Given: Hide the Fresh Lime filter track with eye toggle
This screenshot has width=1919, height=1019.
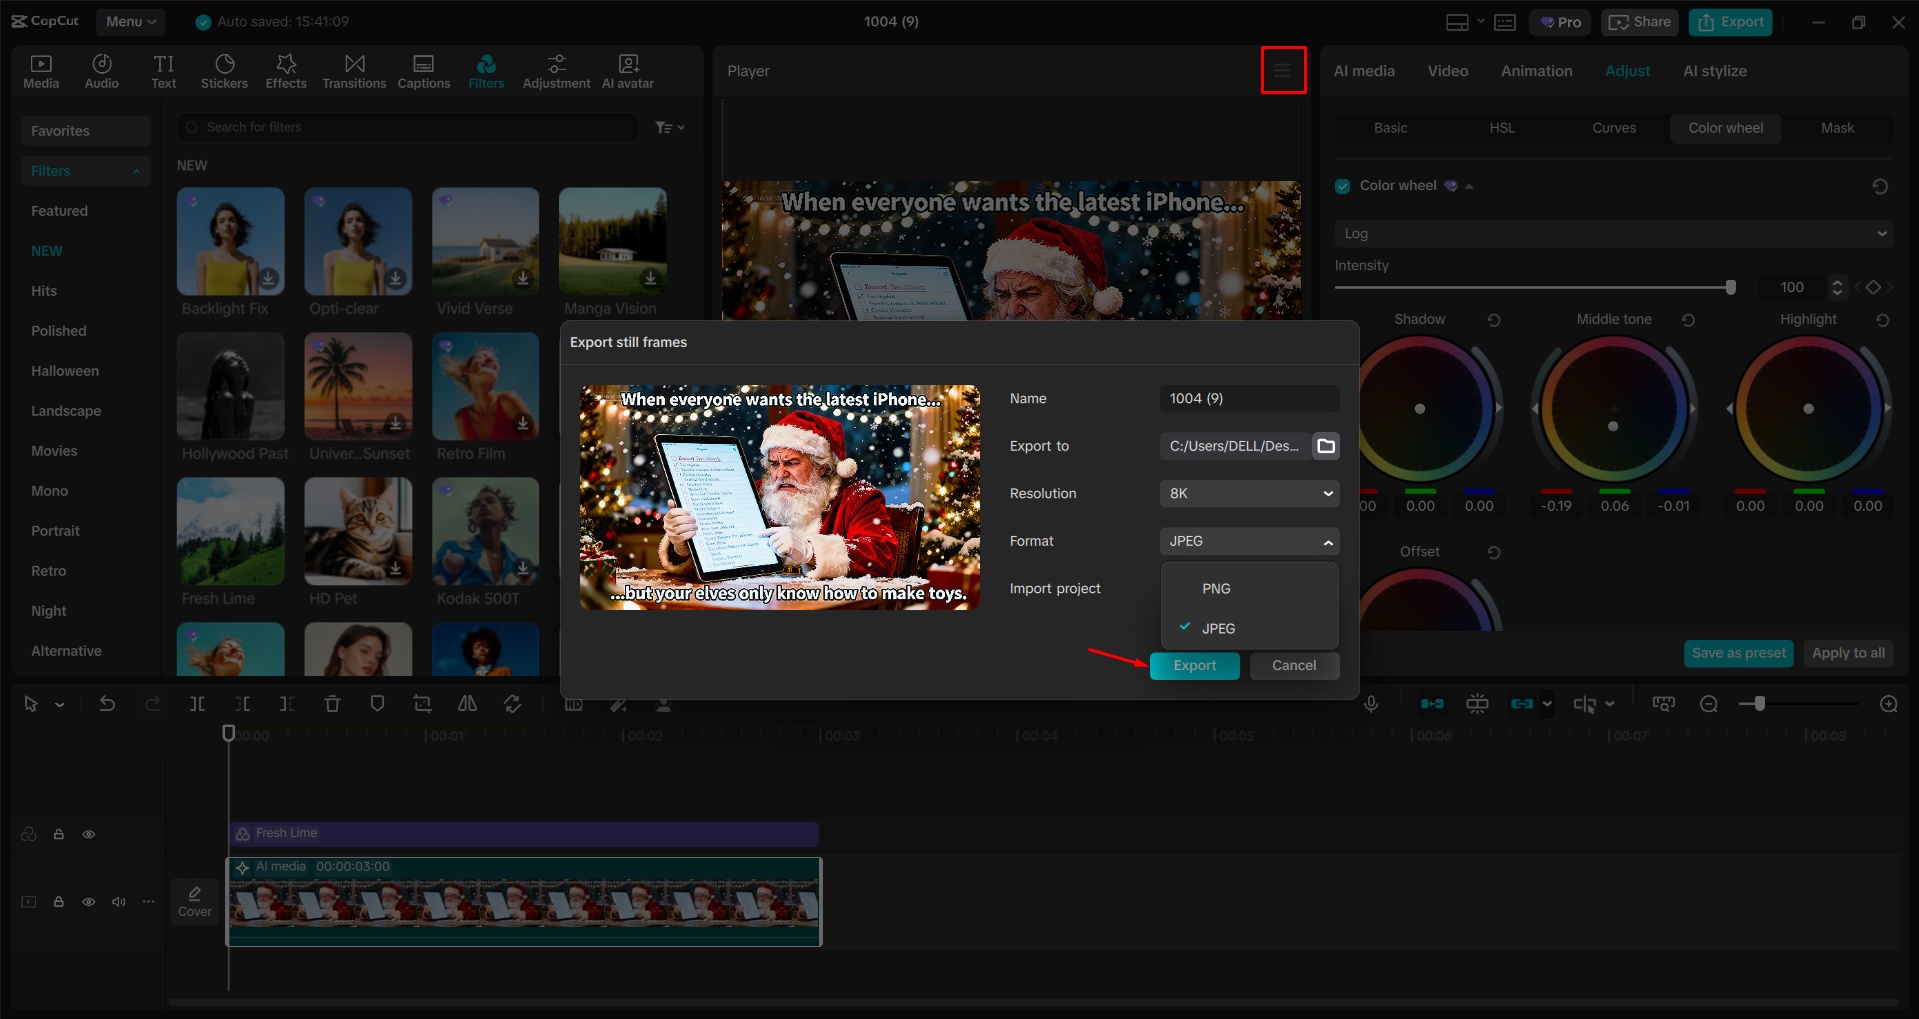Looking at the screenshot, I should 88,833.
